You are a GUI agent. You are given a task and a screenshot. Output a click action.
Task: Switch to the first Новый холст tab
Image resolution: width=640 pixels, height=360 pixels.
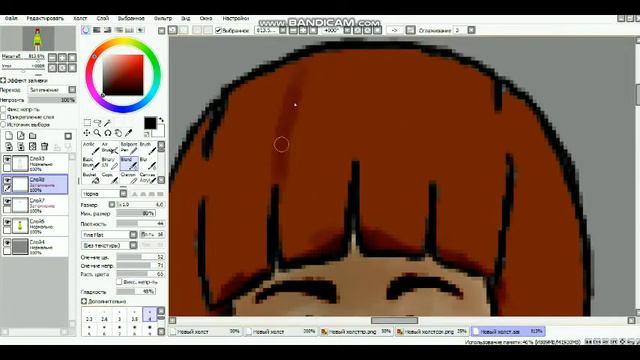[x=205, y=331]
